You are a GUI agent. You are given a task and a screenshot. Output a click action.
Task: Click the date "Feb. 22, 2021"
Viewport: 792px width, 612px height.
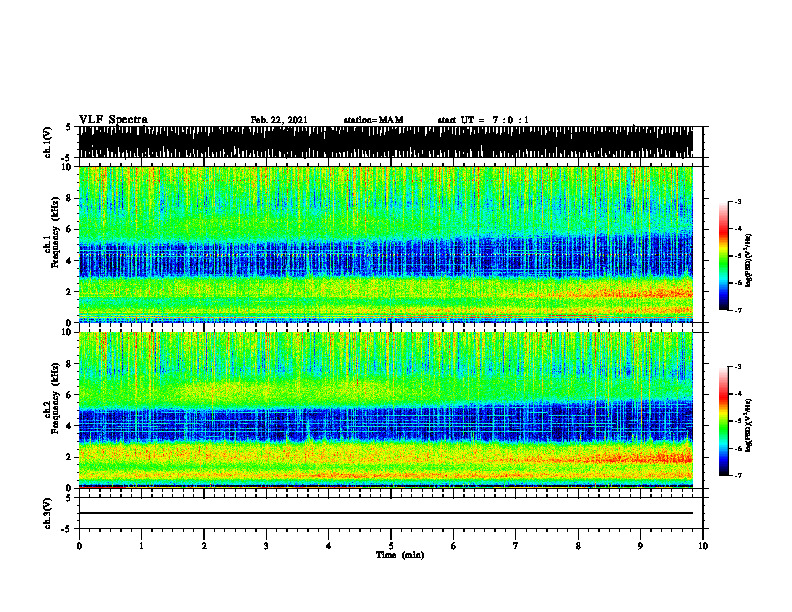(x=279, y=120)
